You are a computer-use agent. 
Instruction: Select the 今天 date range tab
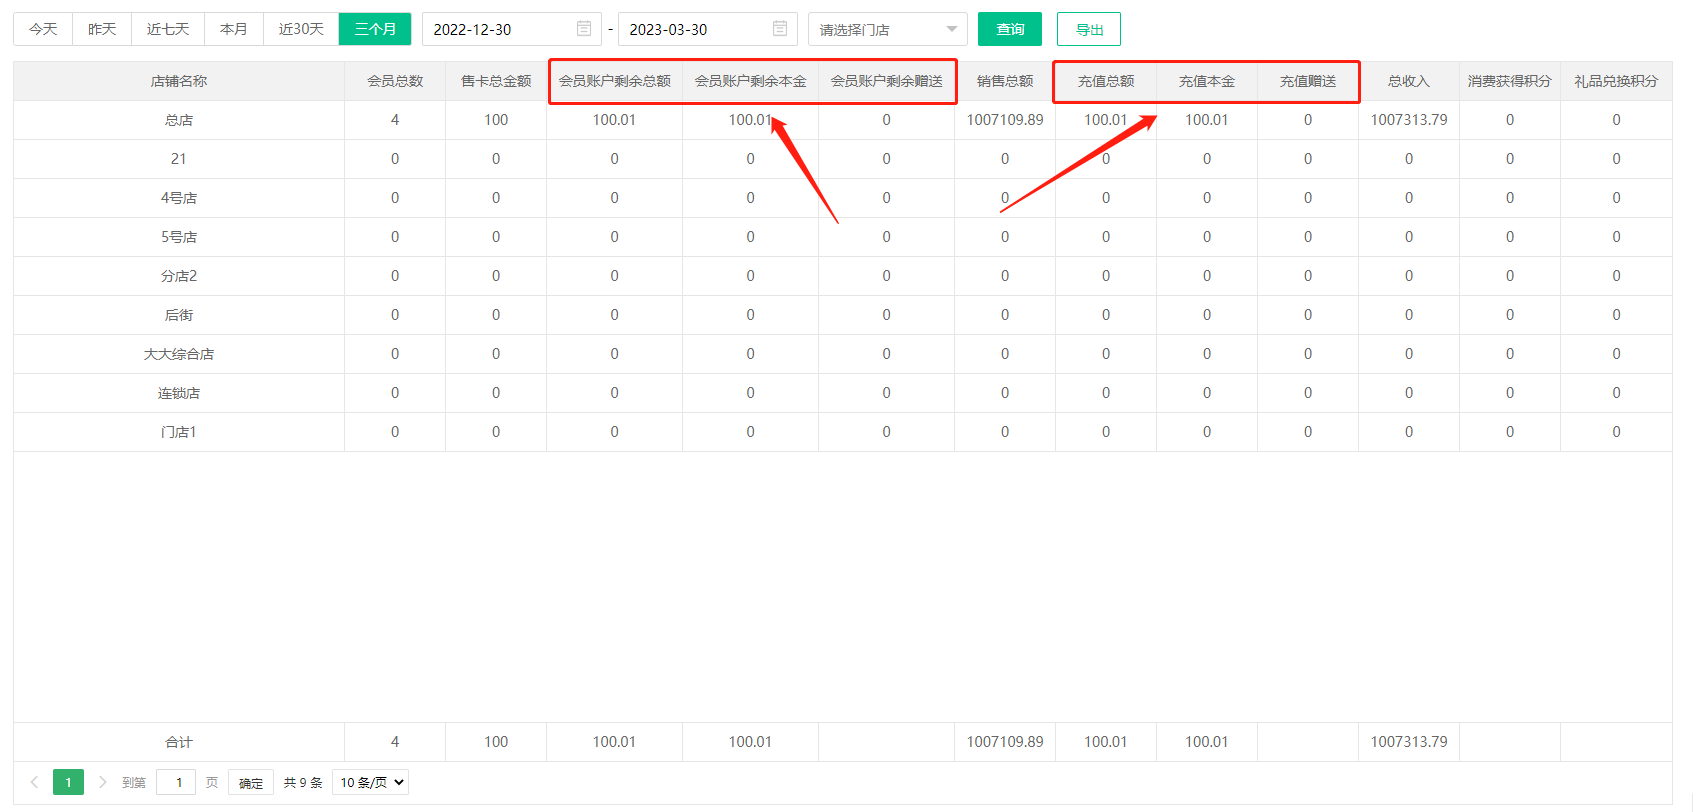pos(43,29)
